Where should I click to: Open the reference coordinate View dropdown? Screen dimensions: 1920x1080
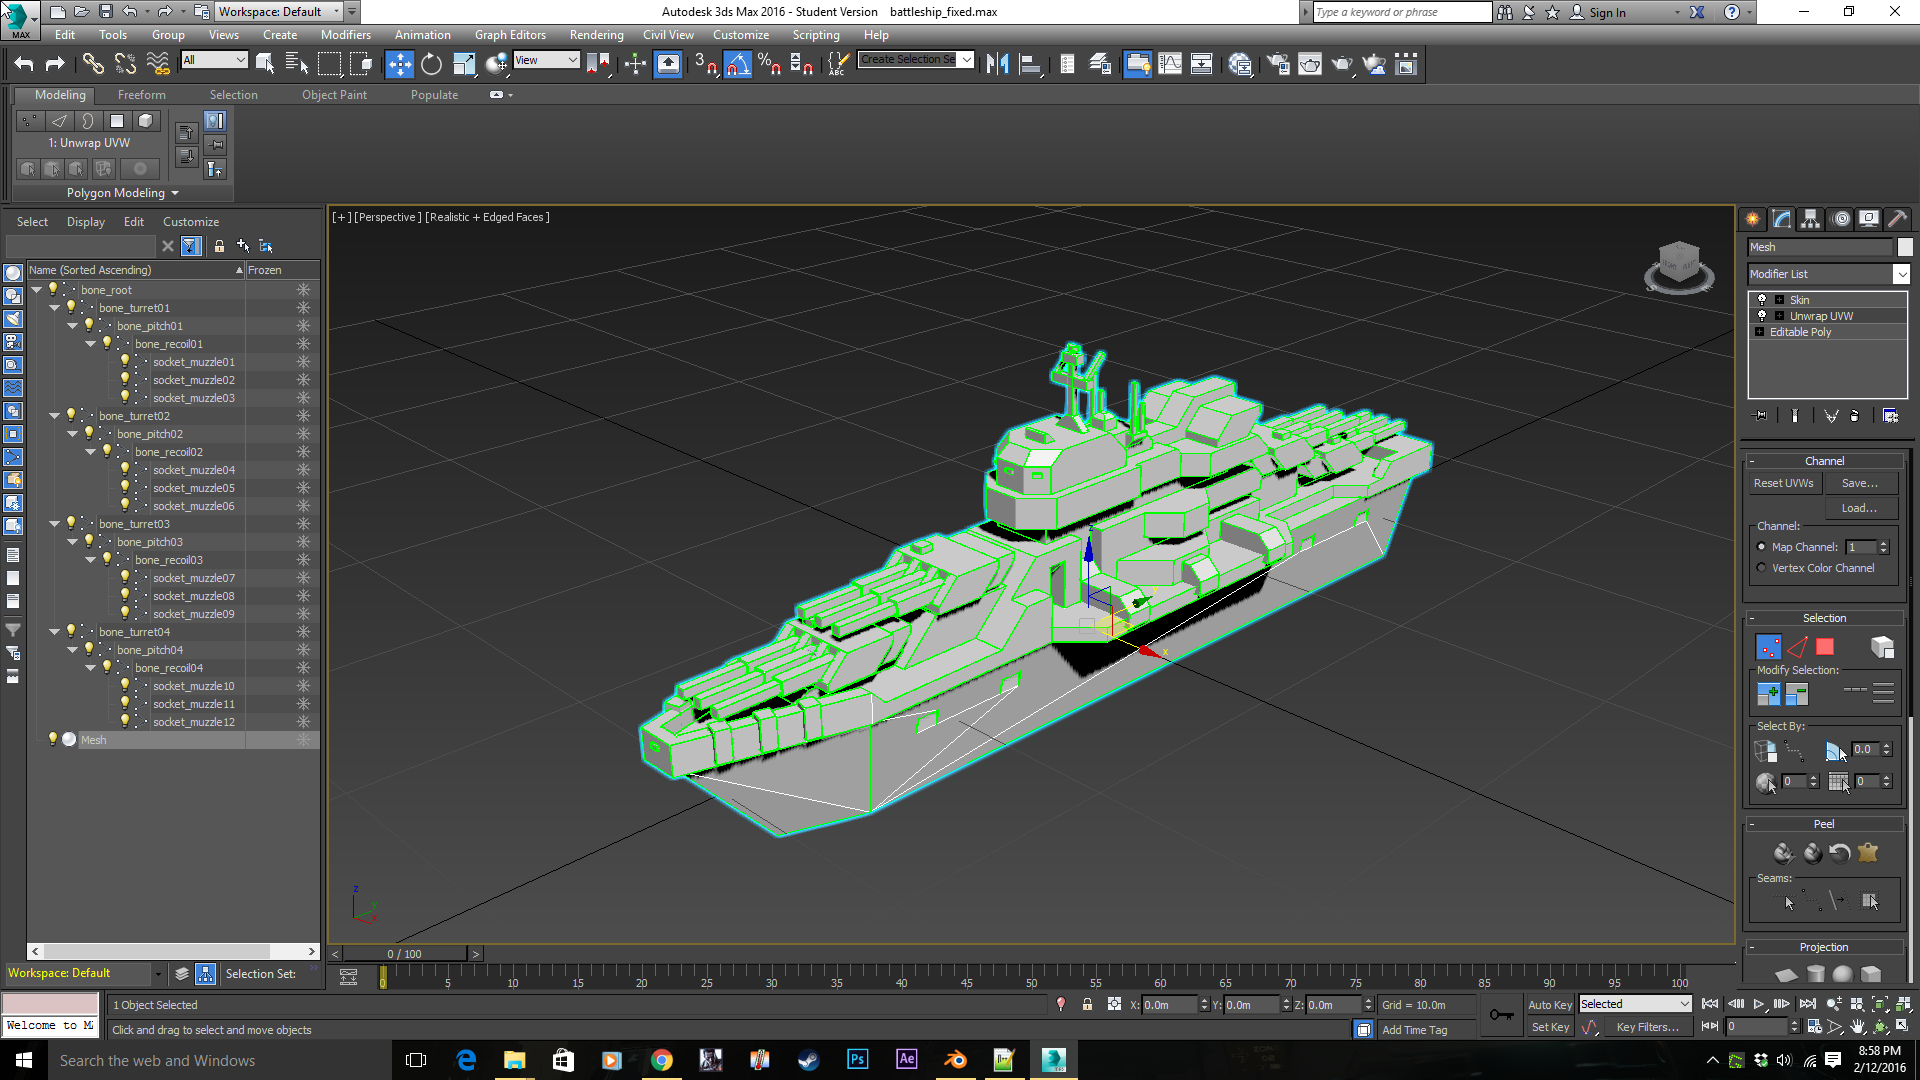pos(546,60)
